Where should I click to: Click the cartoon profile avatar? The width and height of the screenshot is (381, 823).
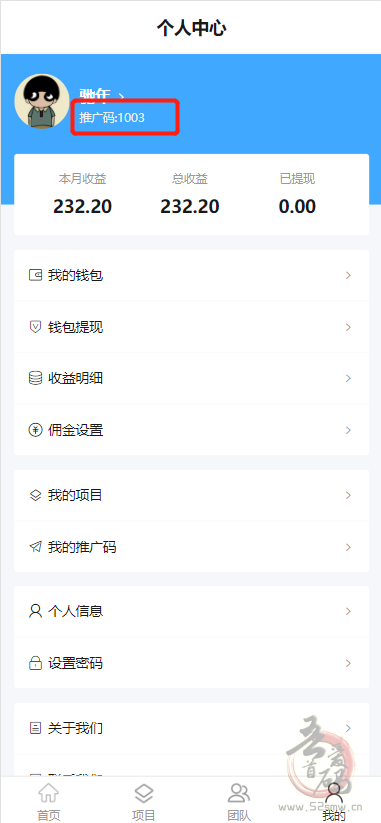[x=41, y=101]
